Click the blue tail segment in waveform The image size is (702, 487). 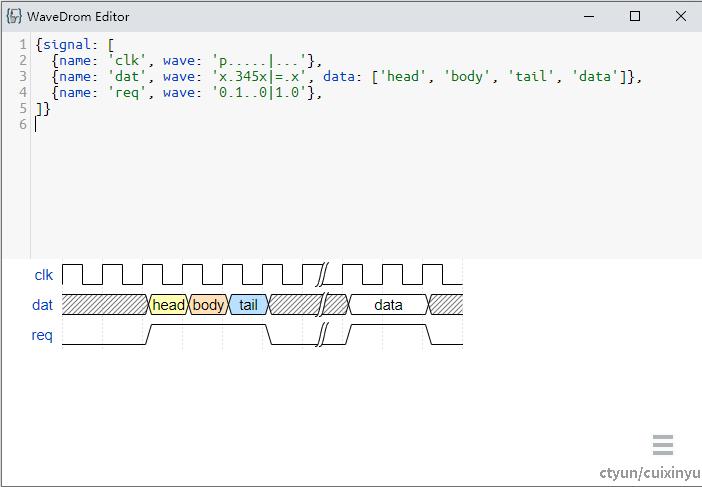pyautogui.click(x=248, y=305)
